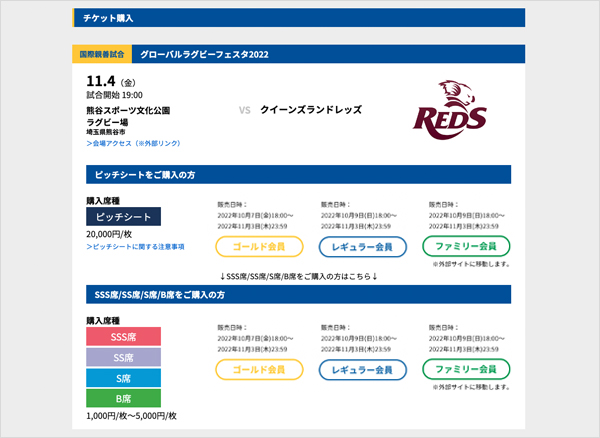The height and width of the screenshot is (438, 600).
Task: Choose ファミリー会員 button for SSS/SS/S/B seats
Action: [x=466, y=369]
